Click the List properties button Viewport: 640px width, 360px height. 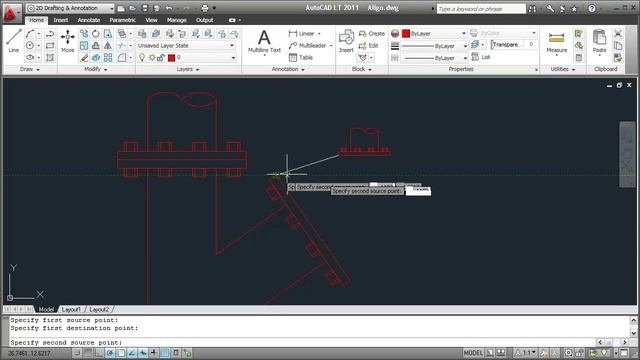tap(481, 57)
